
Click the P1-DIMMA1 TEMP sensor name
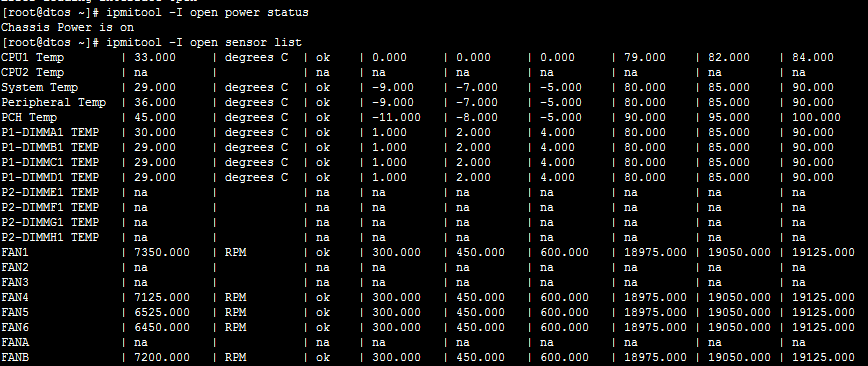pyautogui.click(x=50, y=132)
